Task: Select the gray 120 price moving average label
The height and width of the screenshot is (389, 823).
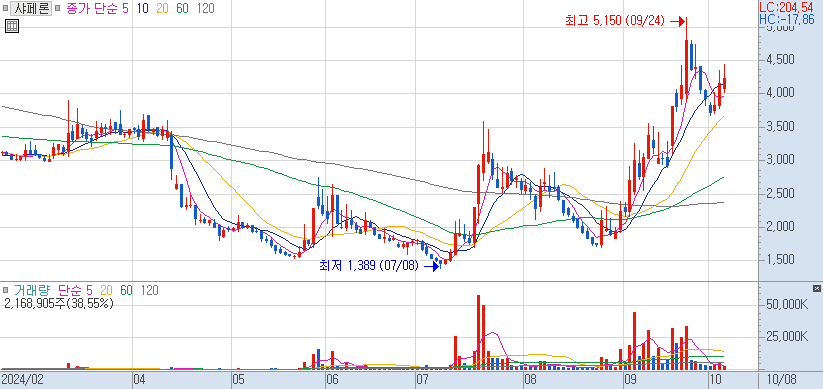Action: [205, 9]
